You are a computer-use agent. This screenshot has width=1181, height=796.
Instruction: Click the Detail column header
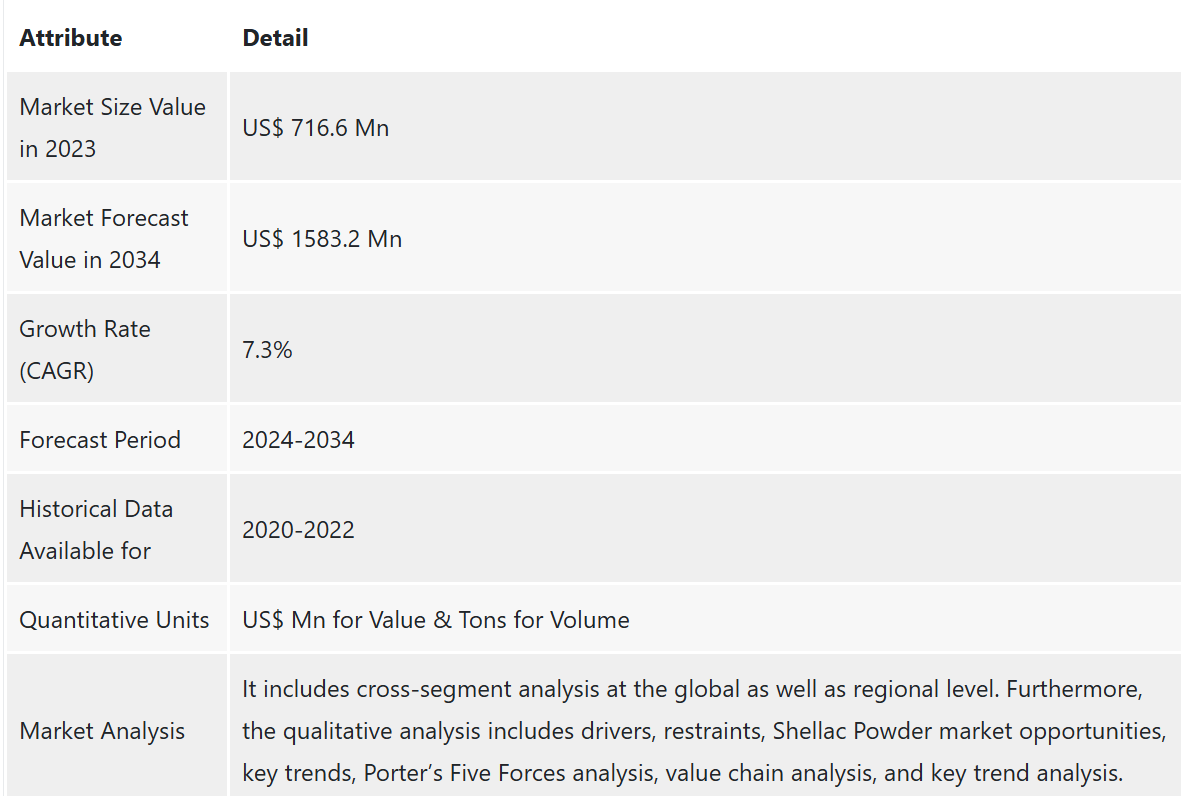coord(275,38)
